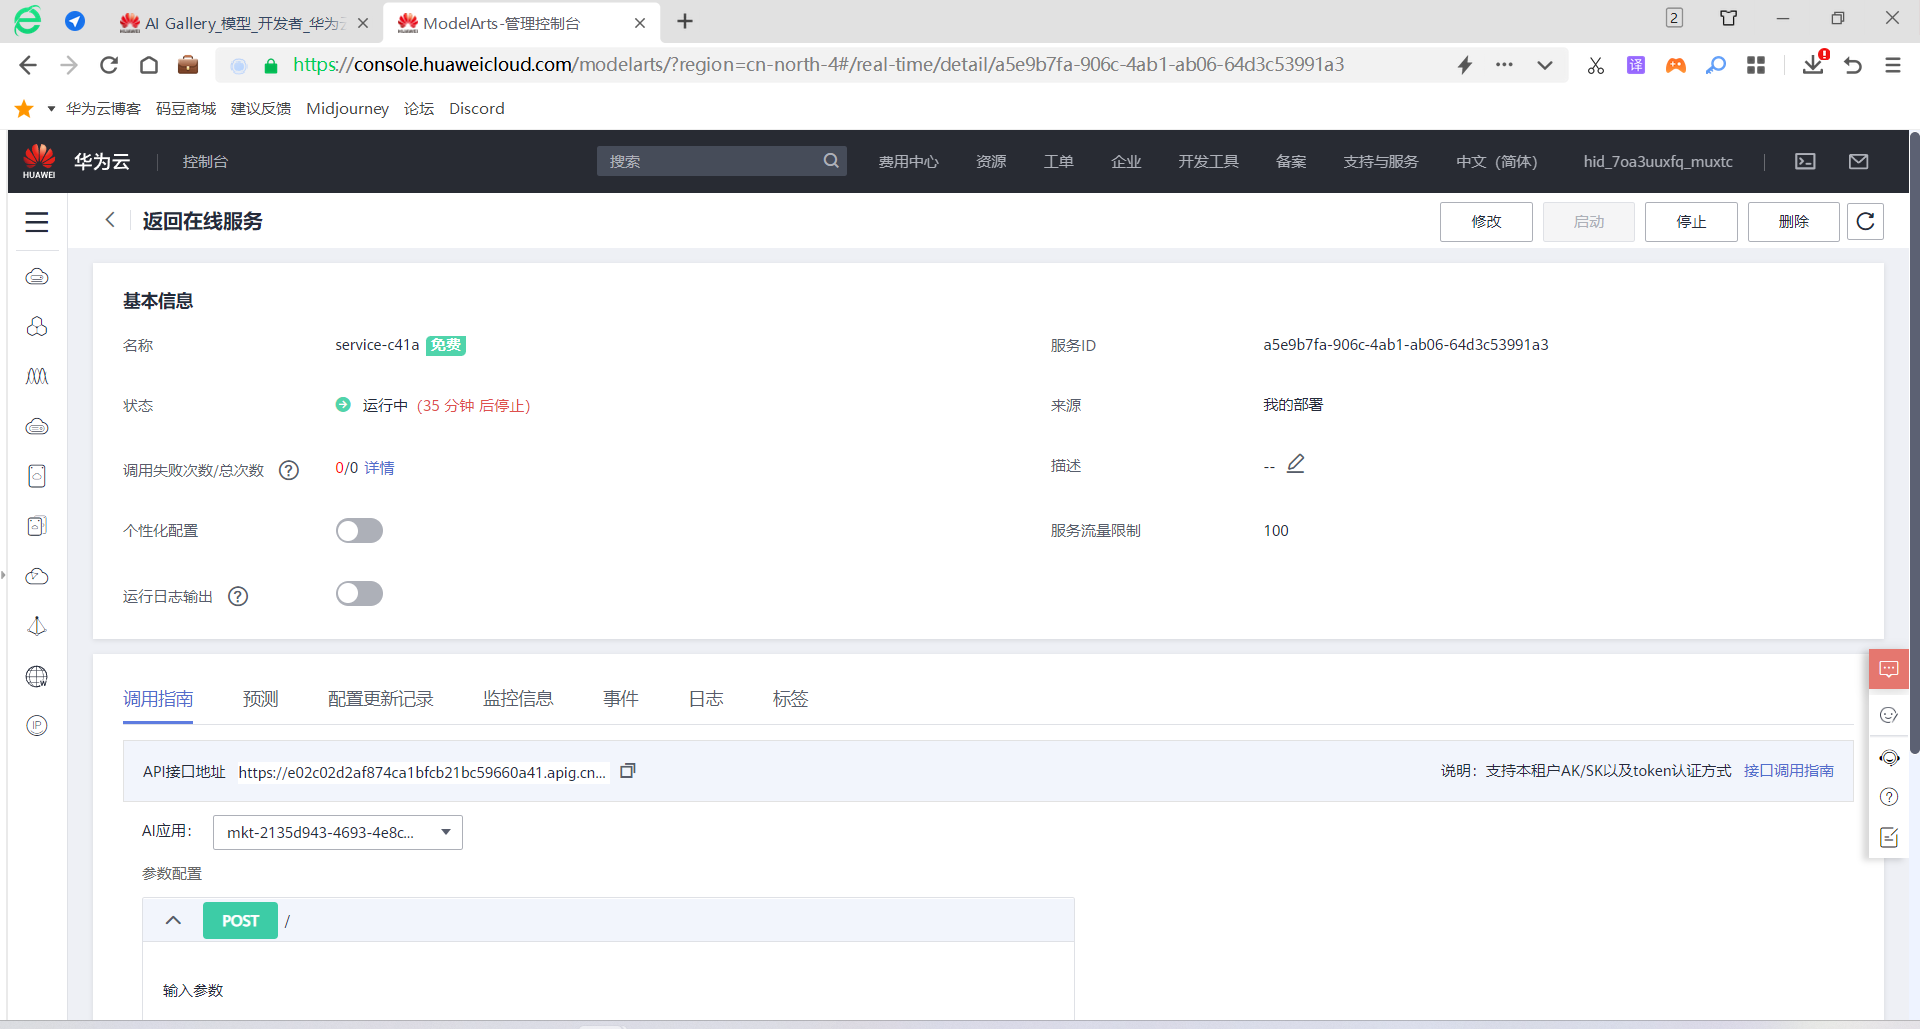Open CloudShell terminal icon in header

1805,161
